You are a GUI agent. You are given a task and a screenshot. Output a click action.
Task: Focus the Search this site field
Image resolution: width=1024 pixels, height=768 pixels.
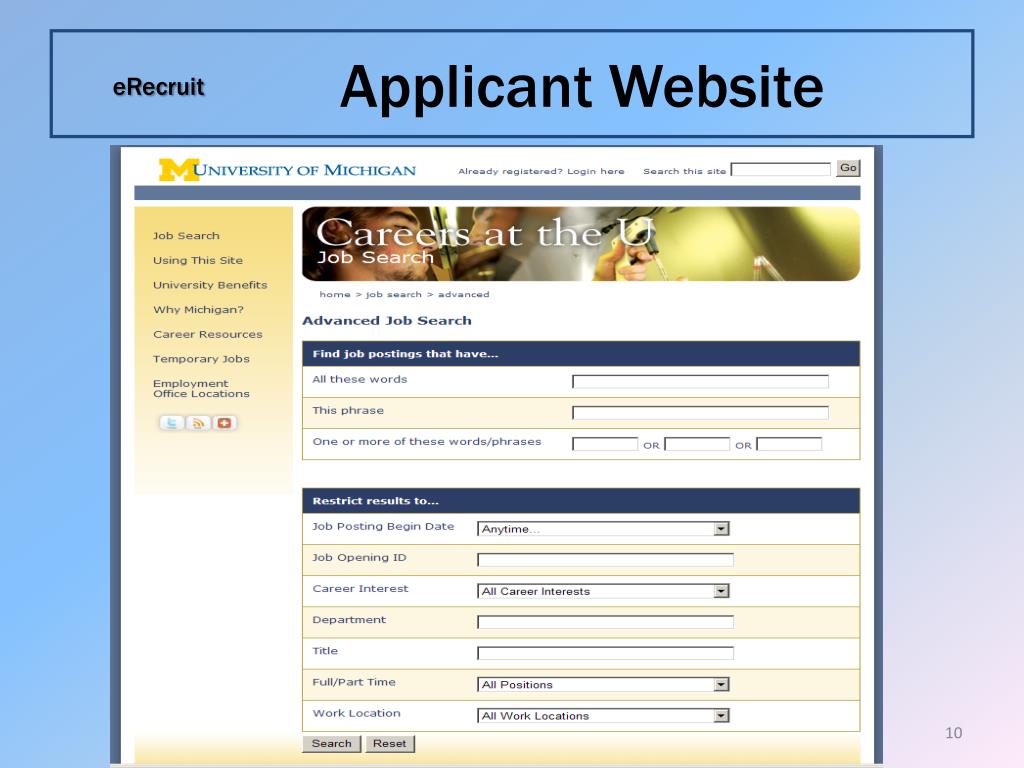[780, 170]
